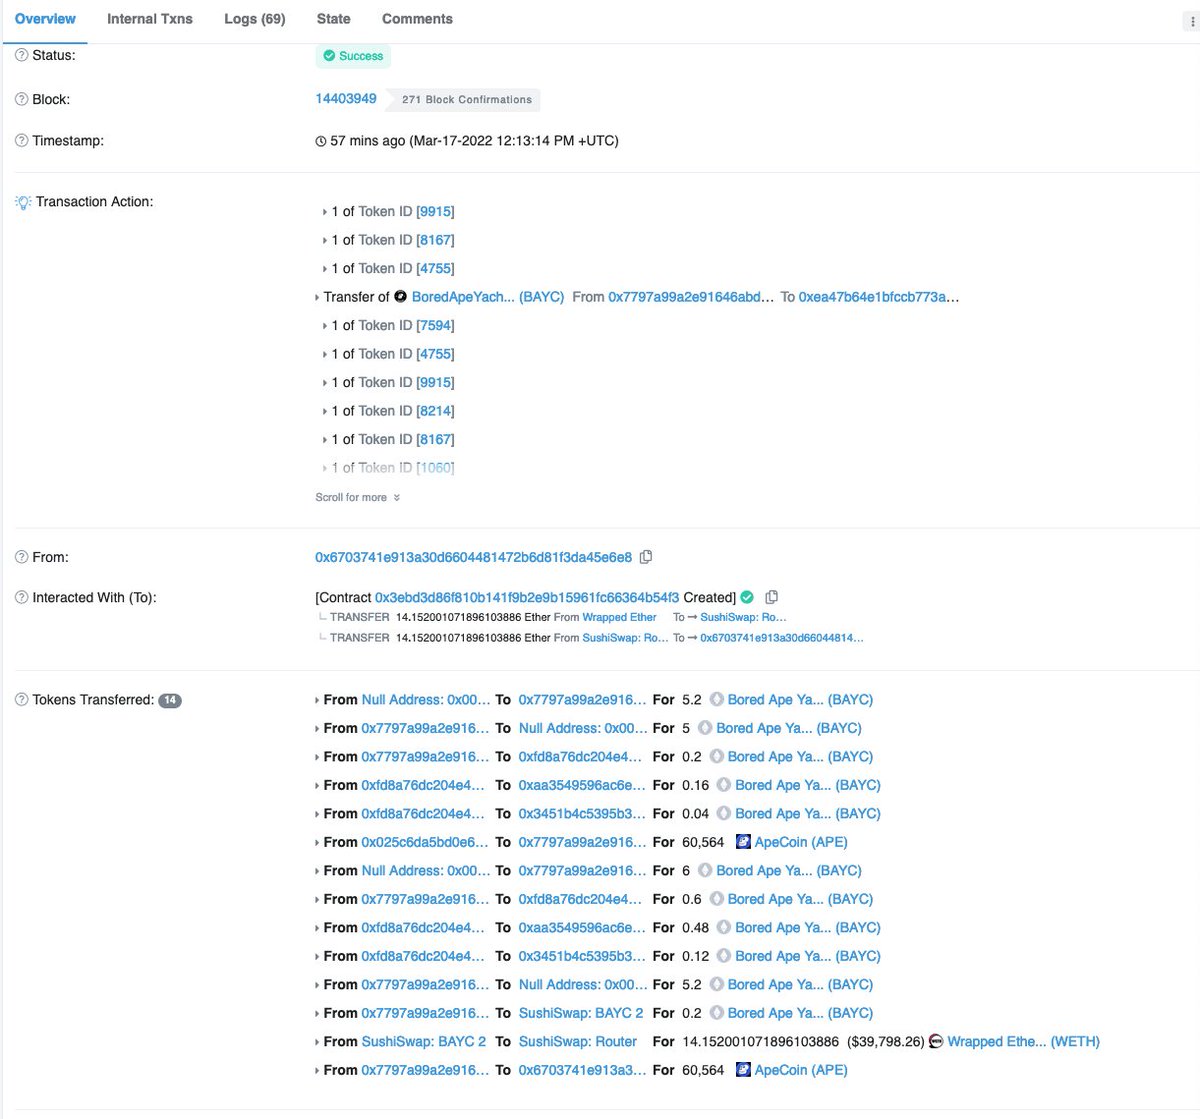Click the help icon beside Block
Viewport: 1200px width, 1119px height.
(x=22, y=100)
